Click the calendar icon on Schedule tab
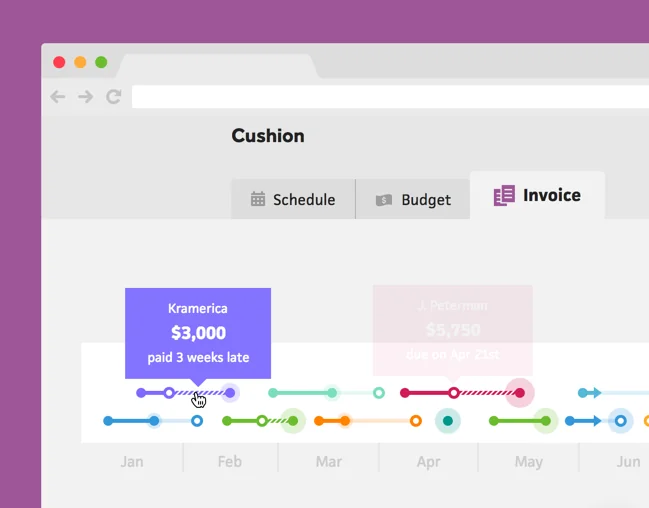The width and height of the screenshot is (649, 508). 258,199
